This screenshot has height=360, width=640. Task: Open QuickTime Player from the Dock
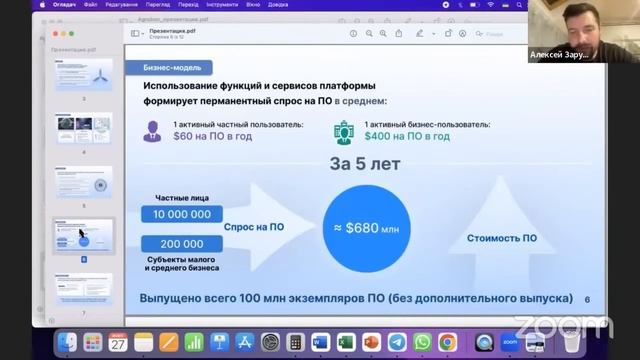pos(484,342)
